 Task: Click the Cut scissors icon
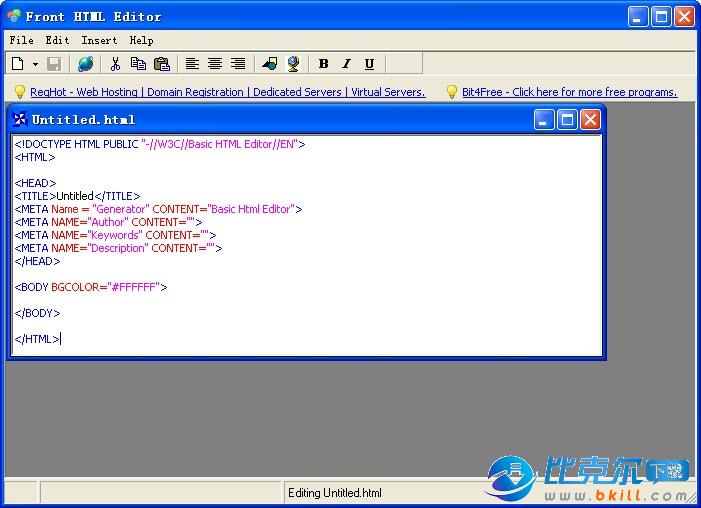coord(115,64)
